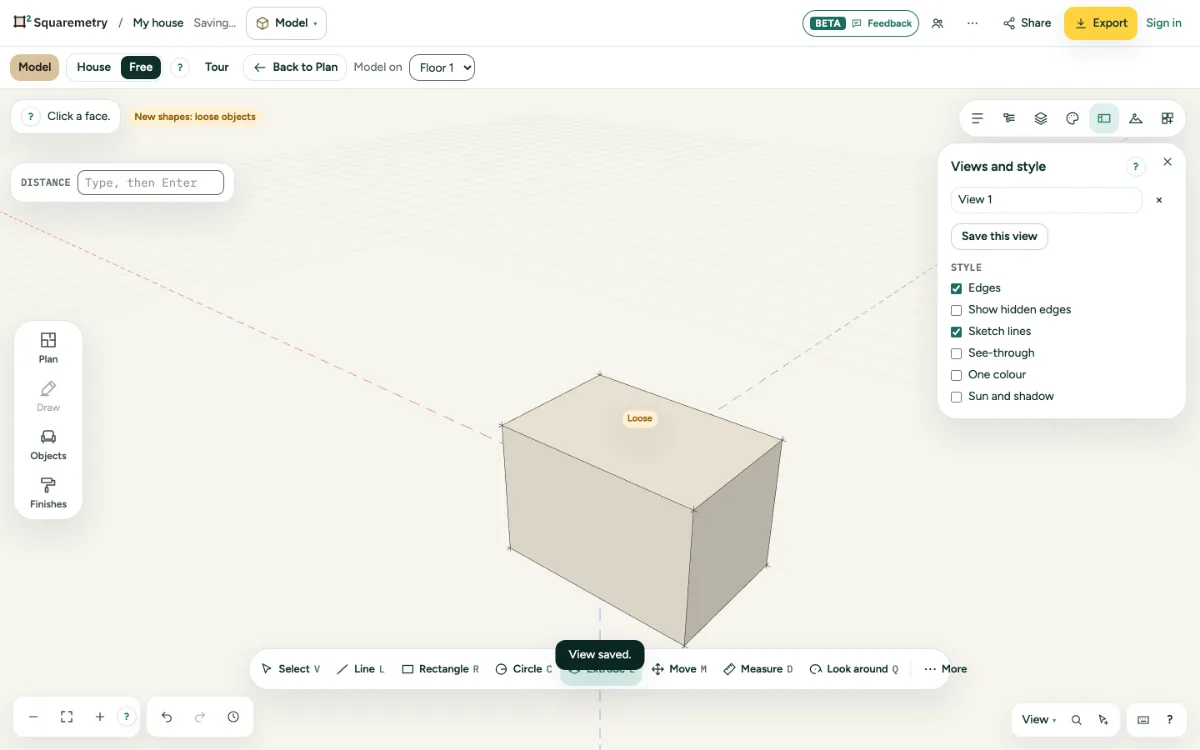Activate the Look around tool

point(854,669)
